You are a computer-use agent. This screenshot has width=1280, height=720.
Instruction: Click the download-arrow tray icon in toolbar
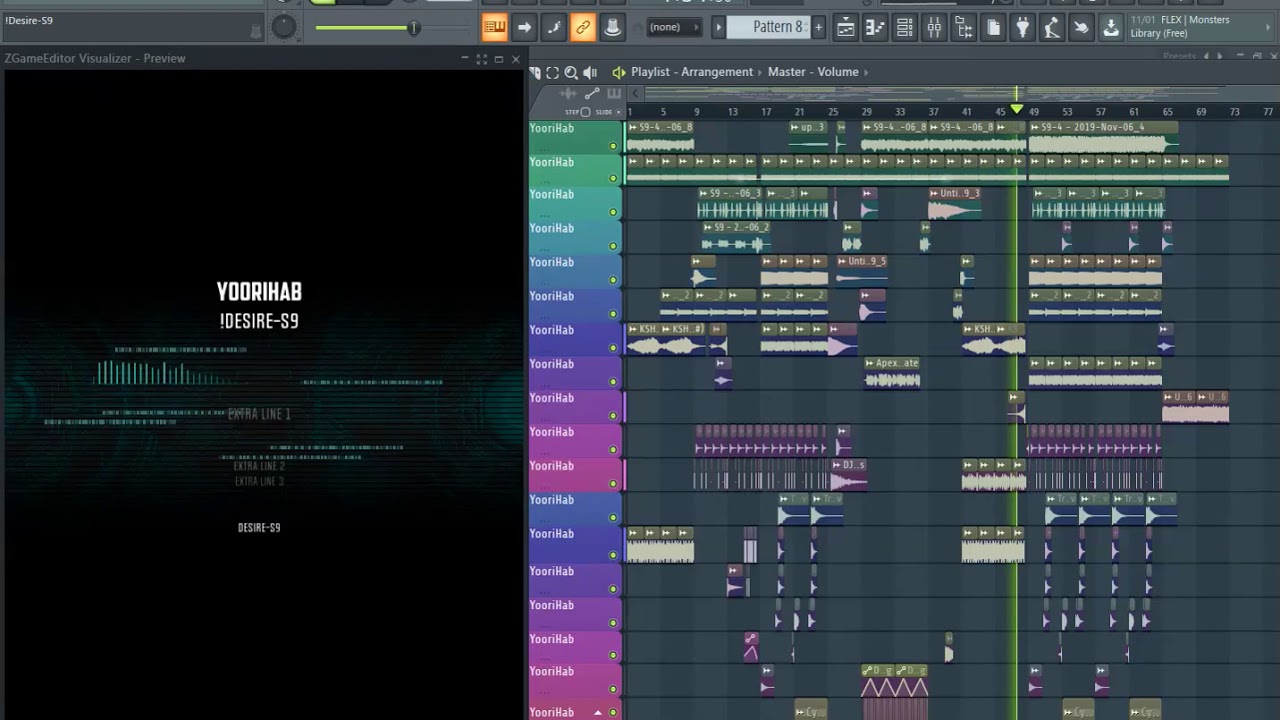point(1111,28)
